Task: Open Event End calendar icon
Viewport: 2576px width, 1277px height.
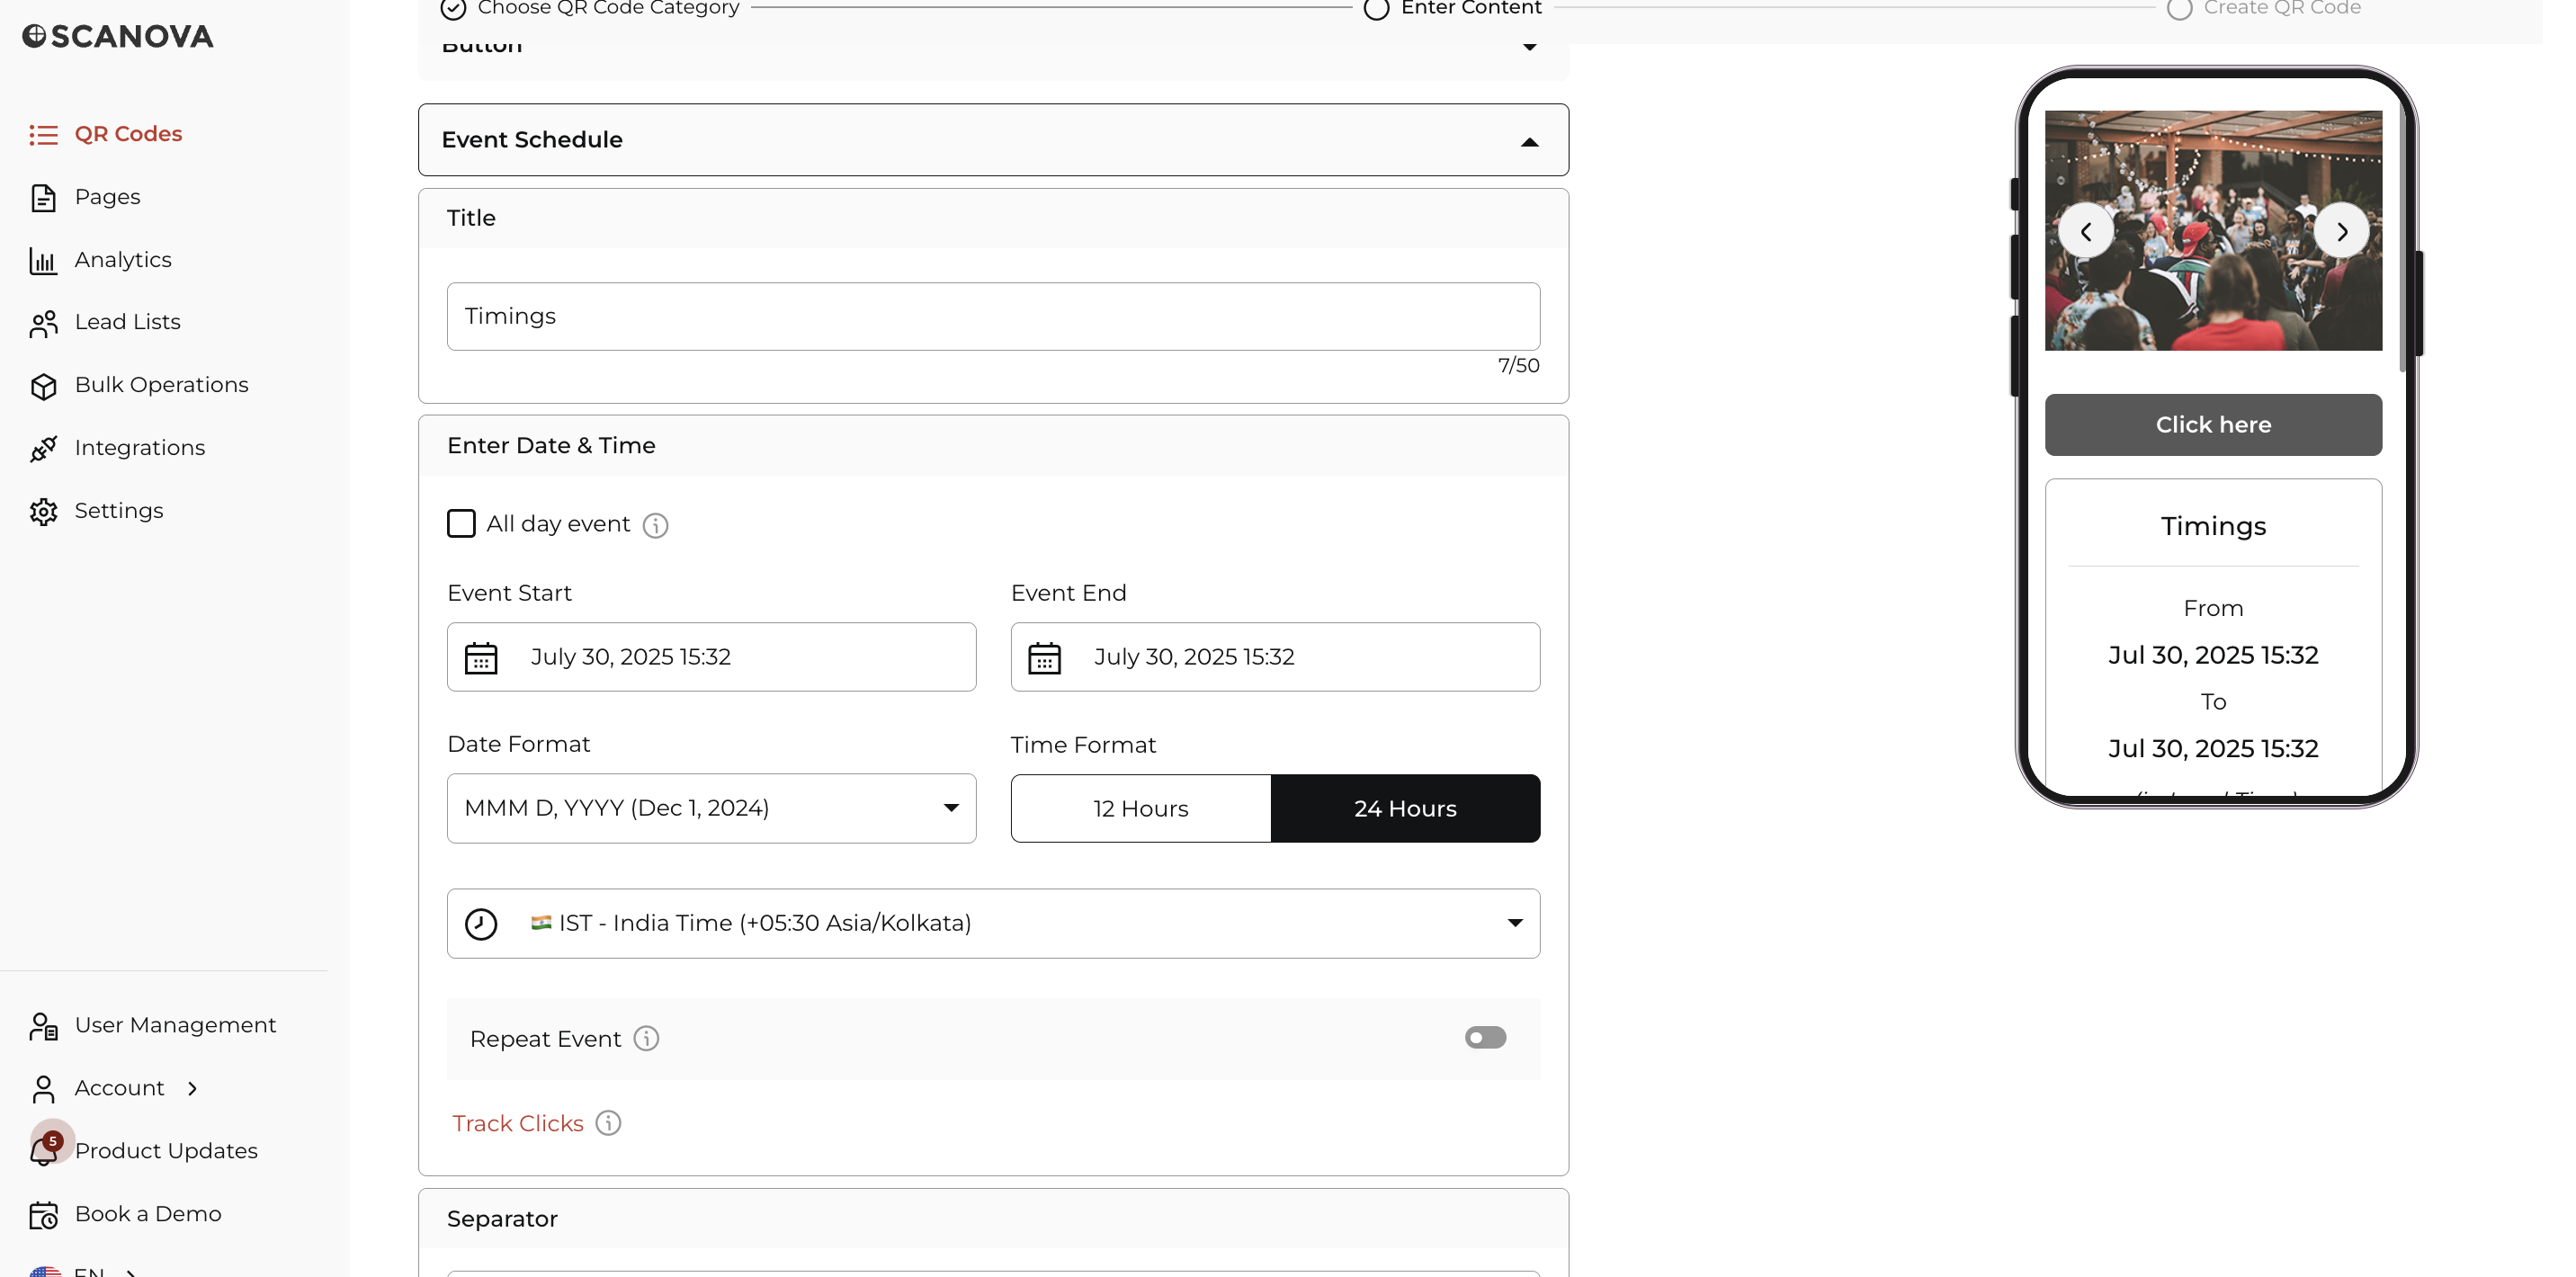Action: 1044,658
